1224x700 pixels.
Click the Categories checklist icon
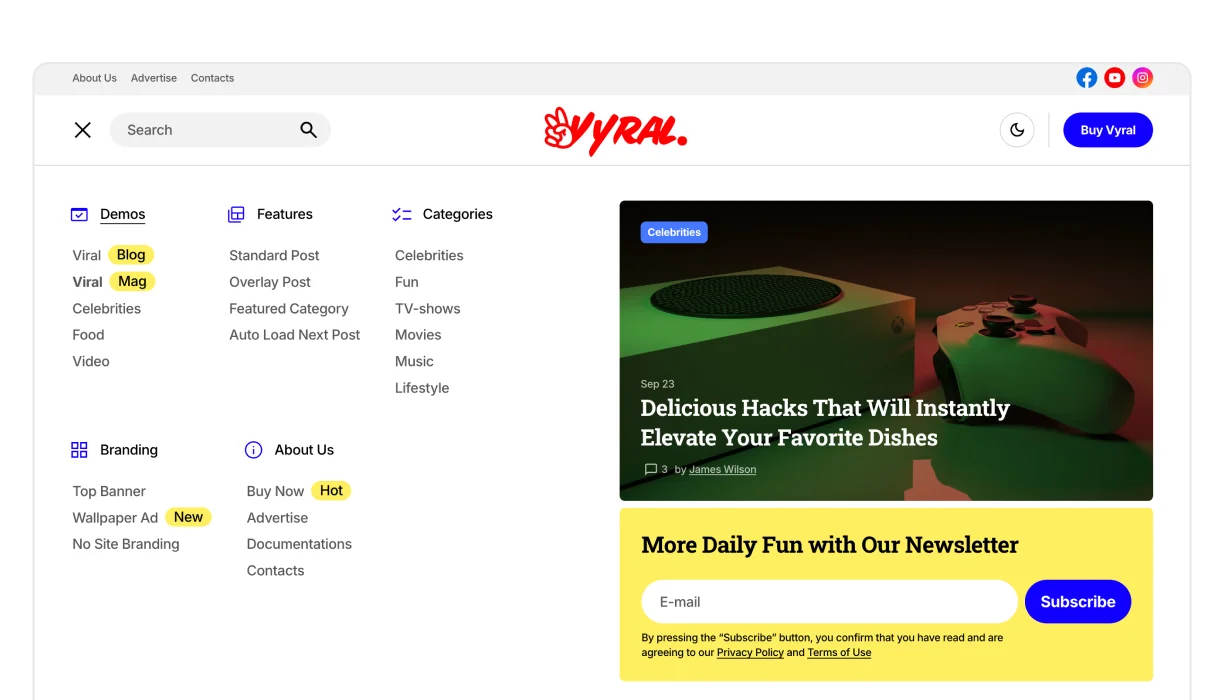[402, 214]
